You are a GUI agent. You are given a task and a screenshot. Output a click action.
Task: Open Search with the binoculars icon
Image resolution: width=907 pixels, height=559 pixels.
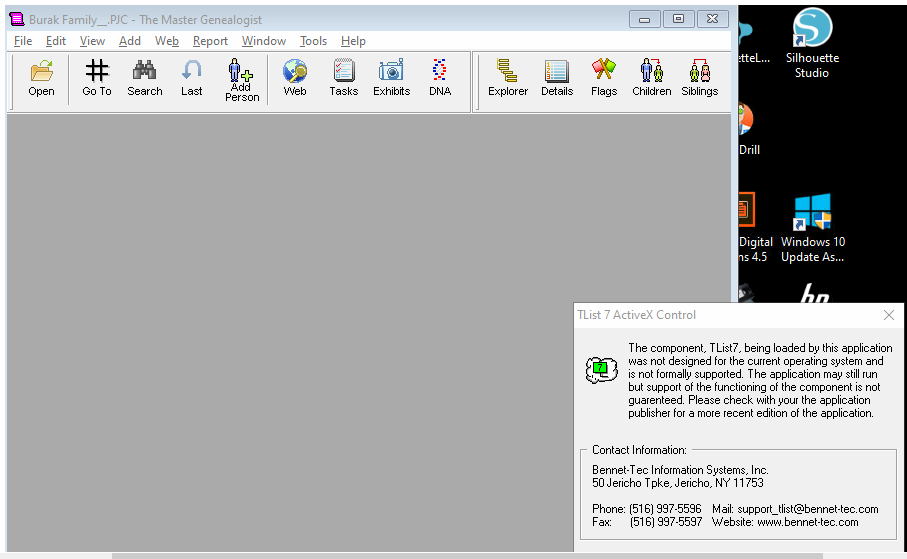pyautogui.click(x=145, y=79)
